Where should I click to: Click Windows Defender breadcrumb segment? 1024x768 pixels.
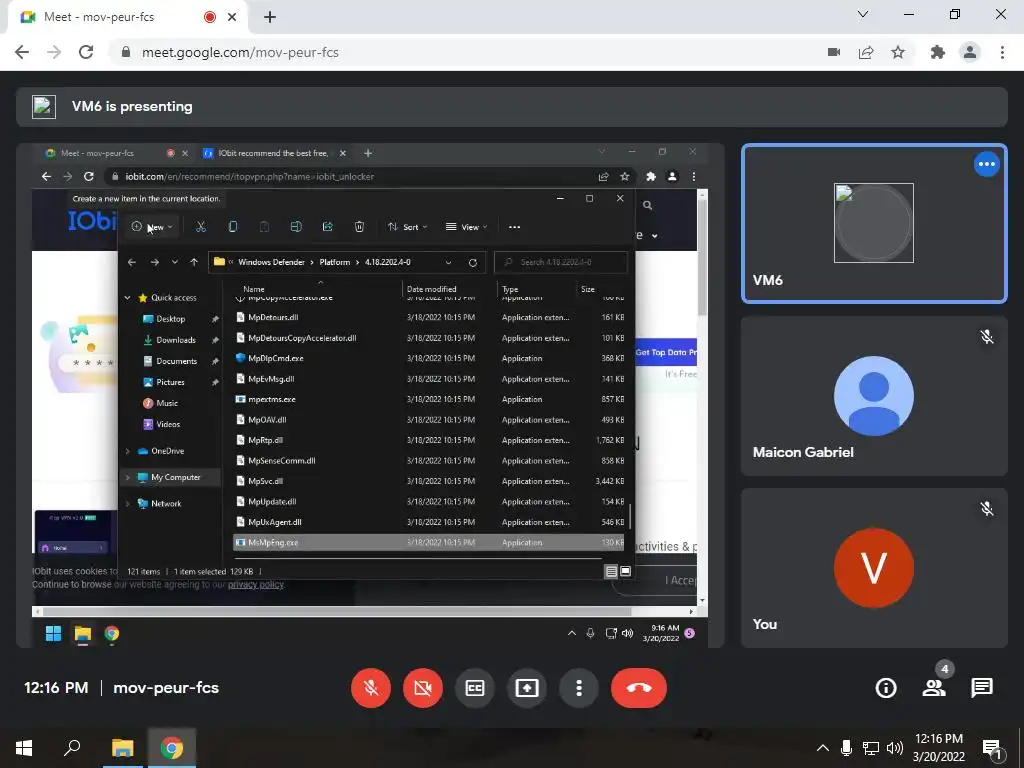point(271,262)
